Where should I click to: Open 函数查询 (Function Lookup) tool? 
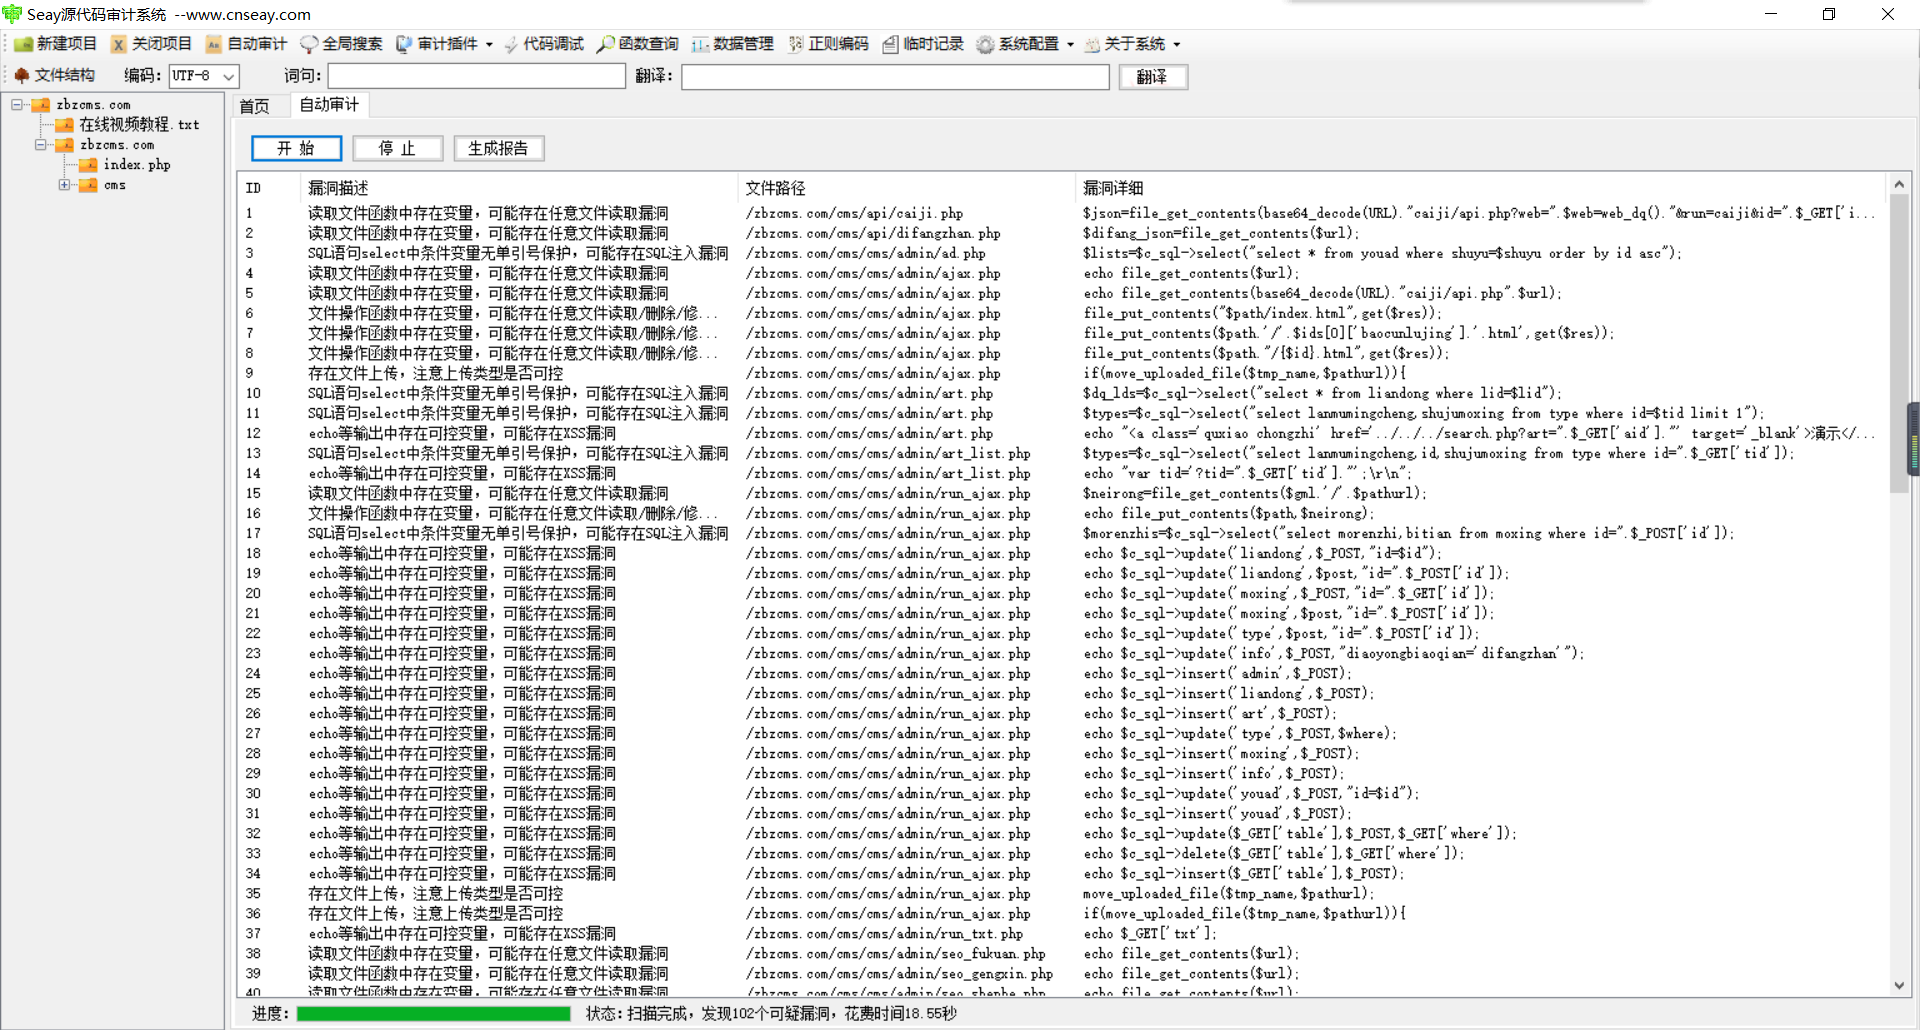click(638, 44)
